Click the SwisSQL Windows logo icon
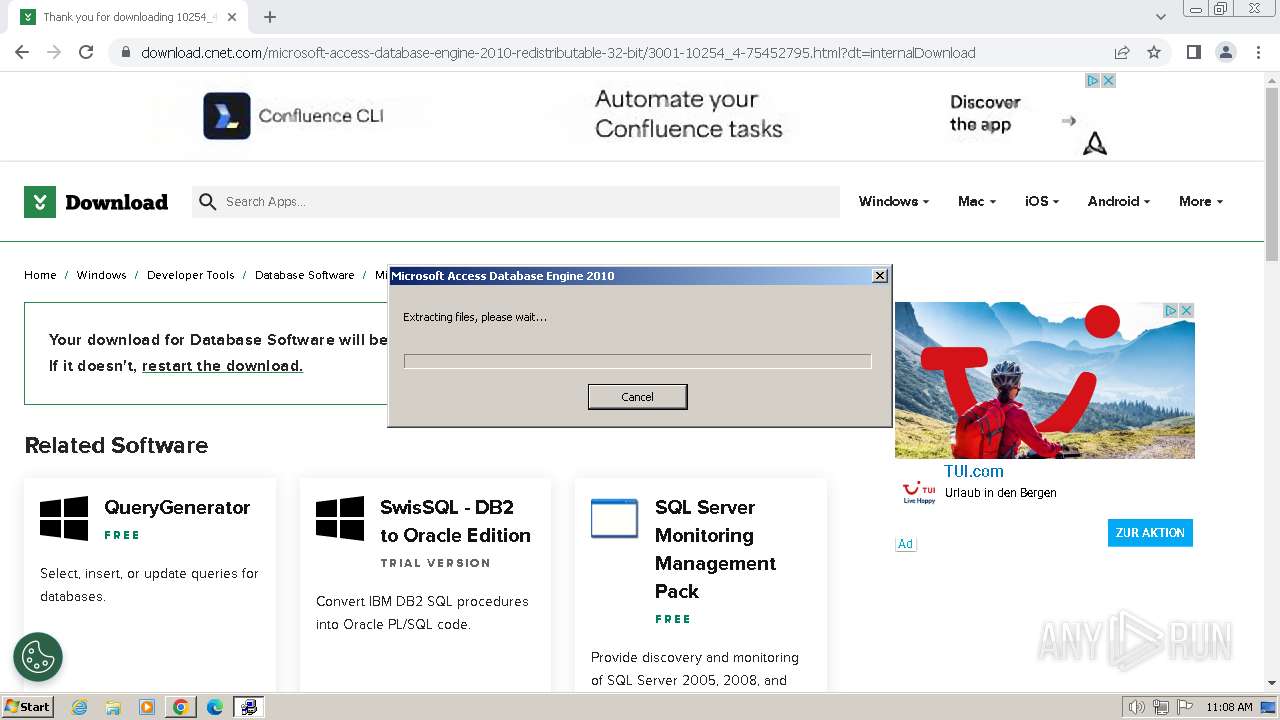This screenshot has height=720, width=1280. click(340, 519)
